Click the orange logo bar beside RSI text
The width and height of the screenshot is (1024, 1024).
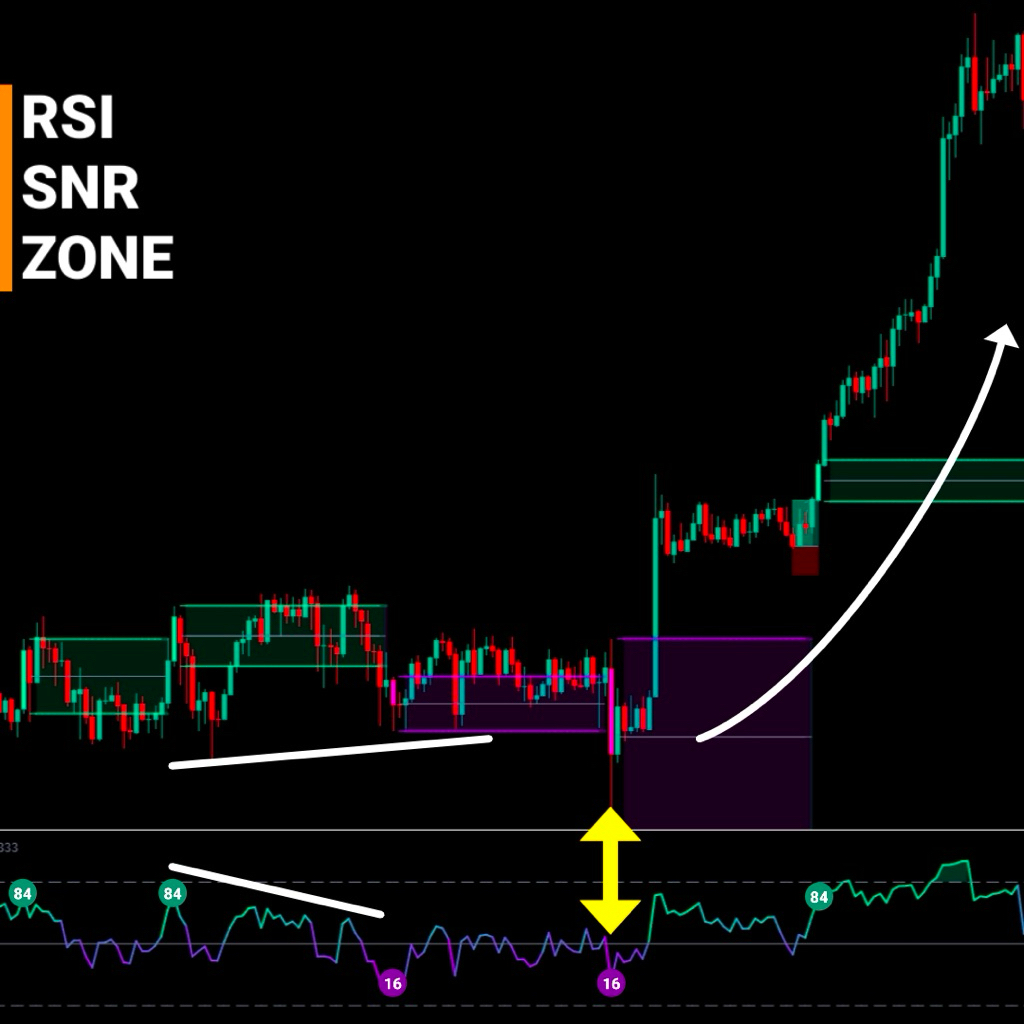(7, 185)
